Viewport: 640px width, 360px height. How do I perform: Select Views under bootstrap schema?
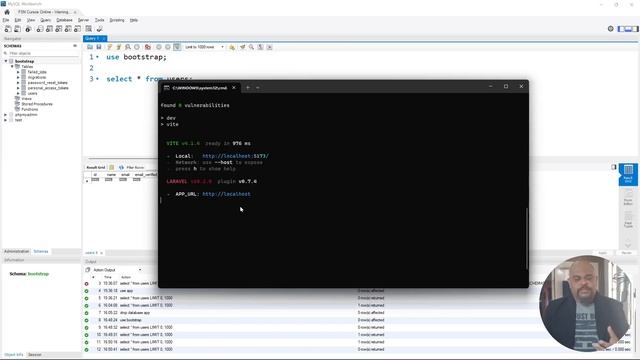[x=27, y=99]
